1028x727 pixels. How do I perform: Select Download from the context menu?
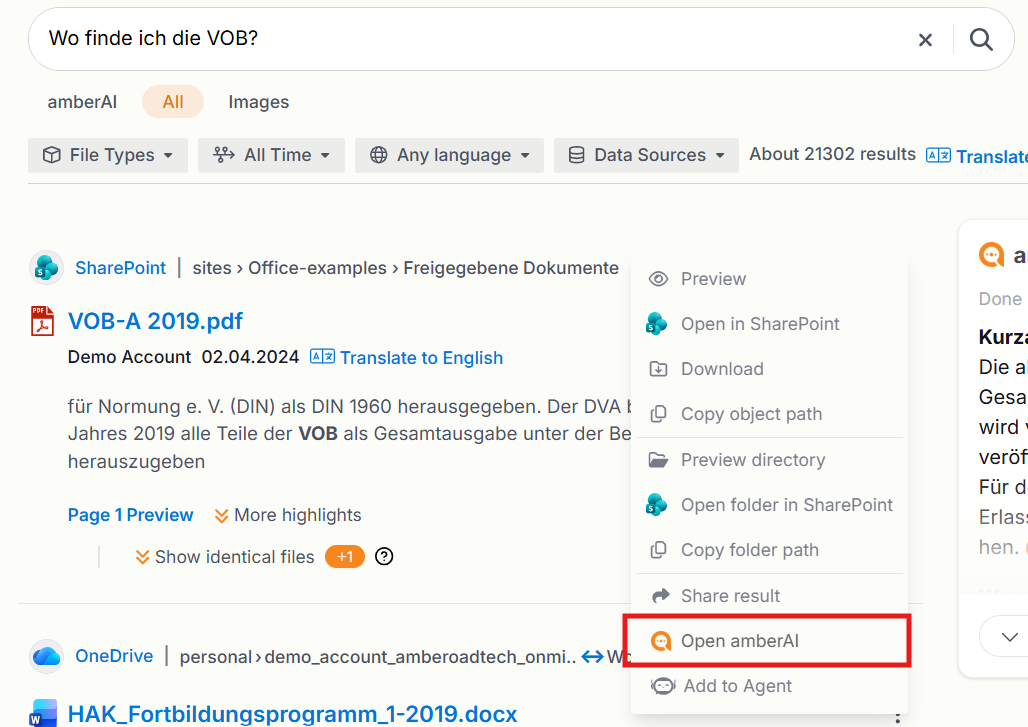click(x=770, y=369)
